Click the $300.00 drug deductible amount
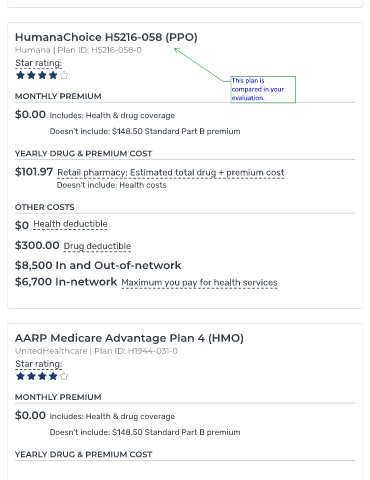 (x=37, y=246)
